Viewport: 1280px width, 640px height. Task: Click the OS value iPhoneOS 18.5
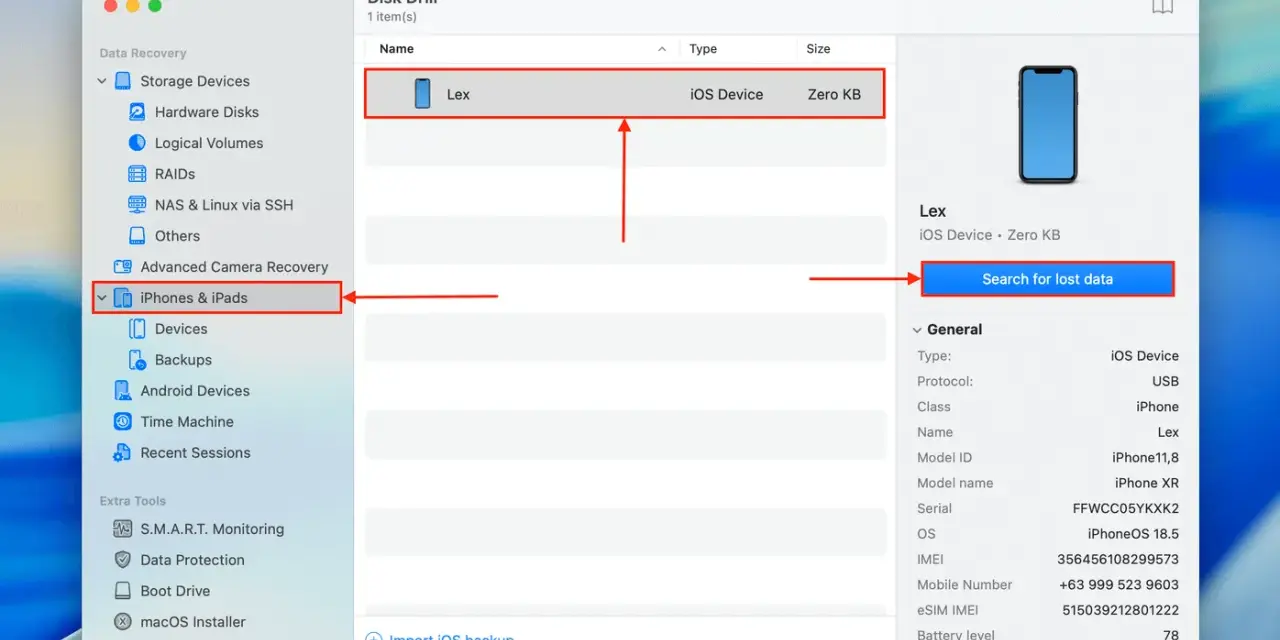1133,534
